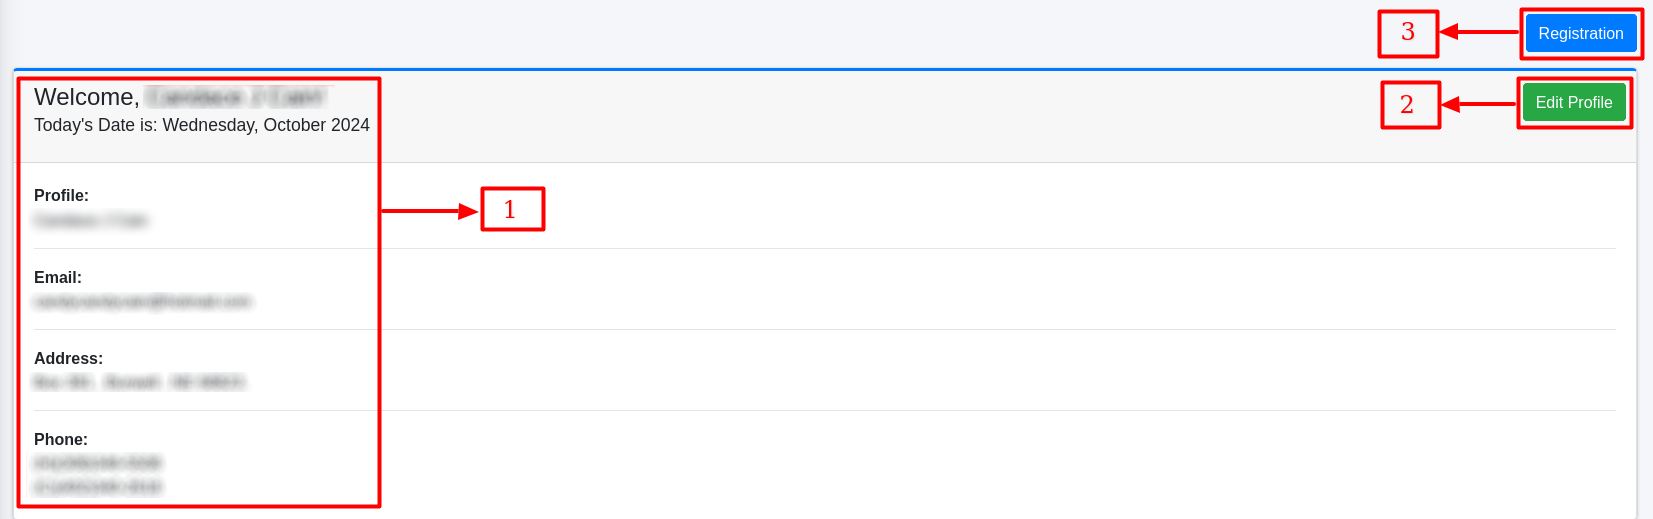Click the arrow between Edit Profile and 2
Screen dimensions: 1653x519
point(1479,104)
